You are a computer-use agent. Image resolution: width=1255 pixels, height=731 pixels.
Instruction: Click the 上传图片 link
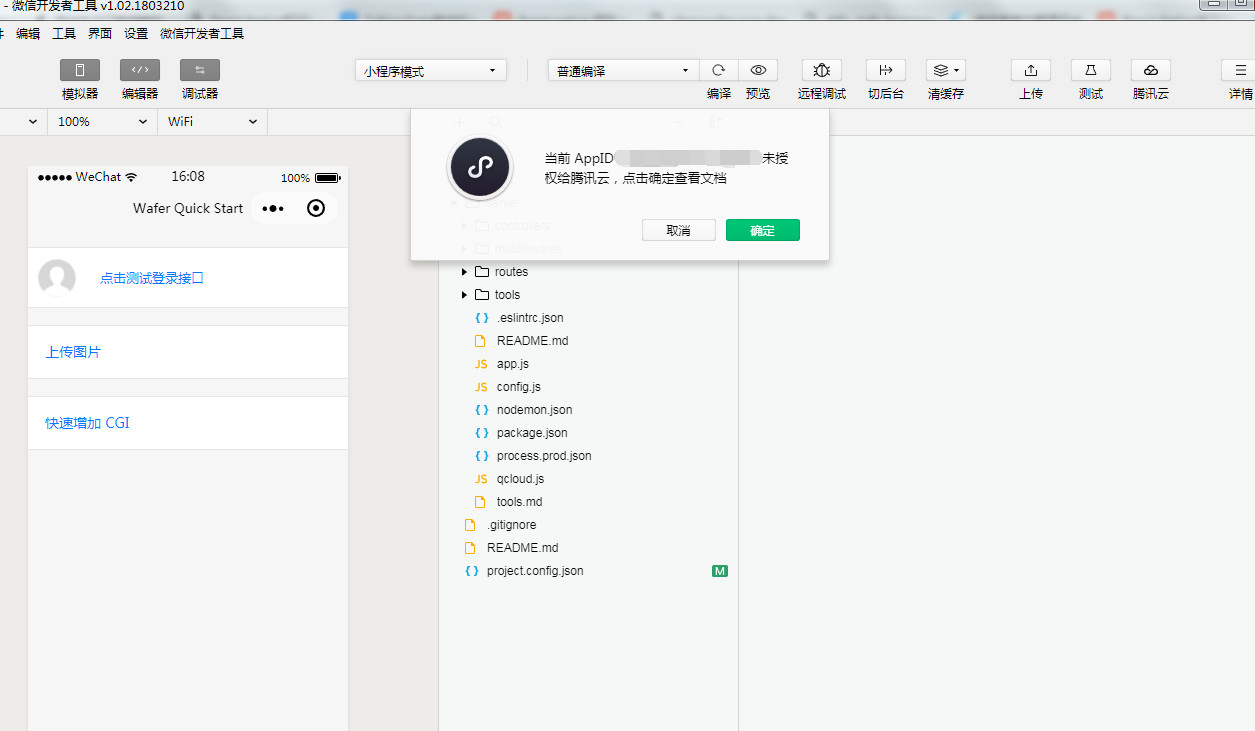pyautogui.click(x=73, y=352)
